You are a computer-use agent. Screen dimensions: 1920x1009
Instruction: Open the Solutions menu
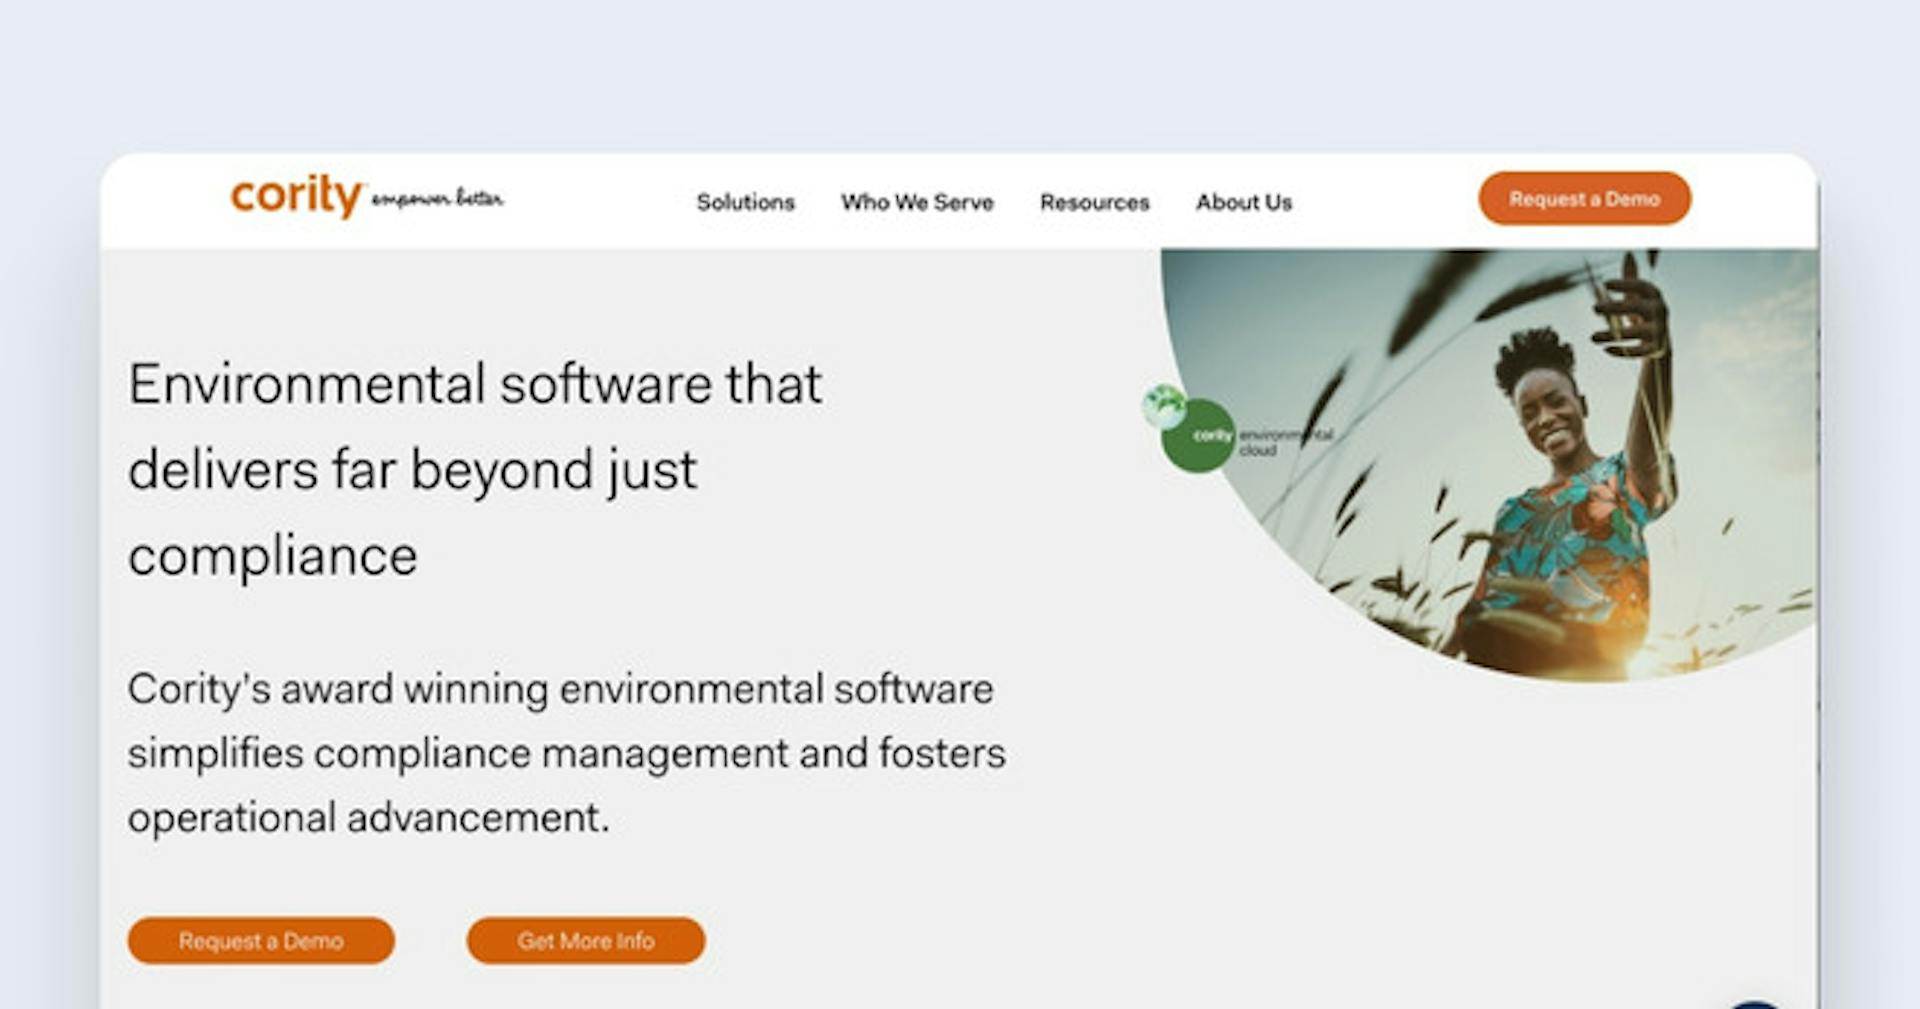click(746, 202)
